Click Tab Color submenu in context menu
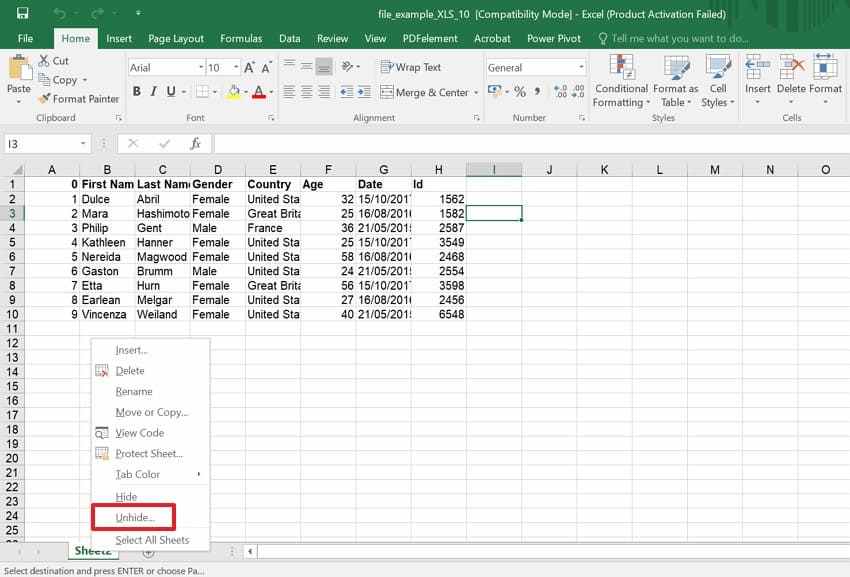This screenshot has width=850, height=577. tap(150, 475)
